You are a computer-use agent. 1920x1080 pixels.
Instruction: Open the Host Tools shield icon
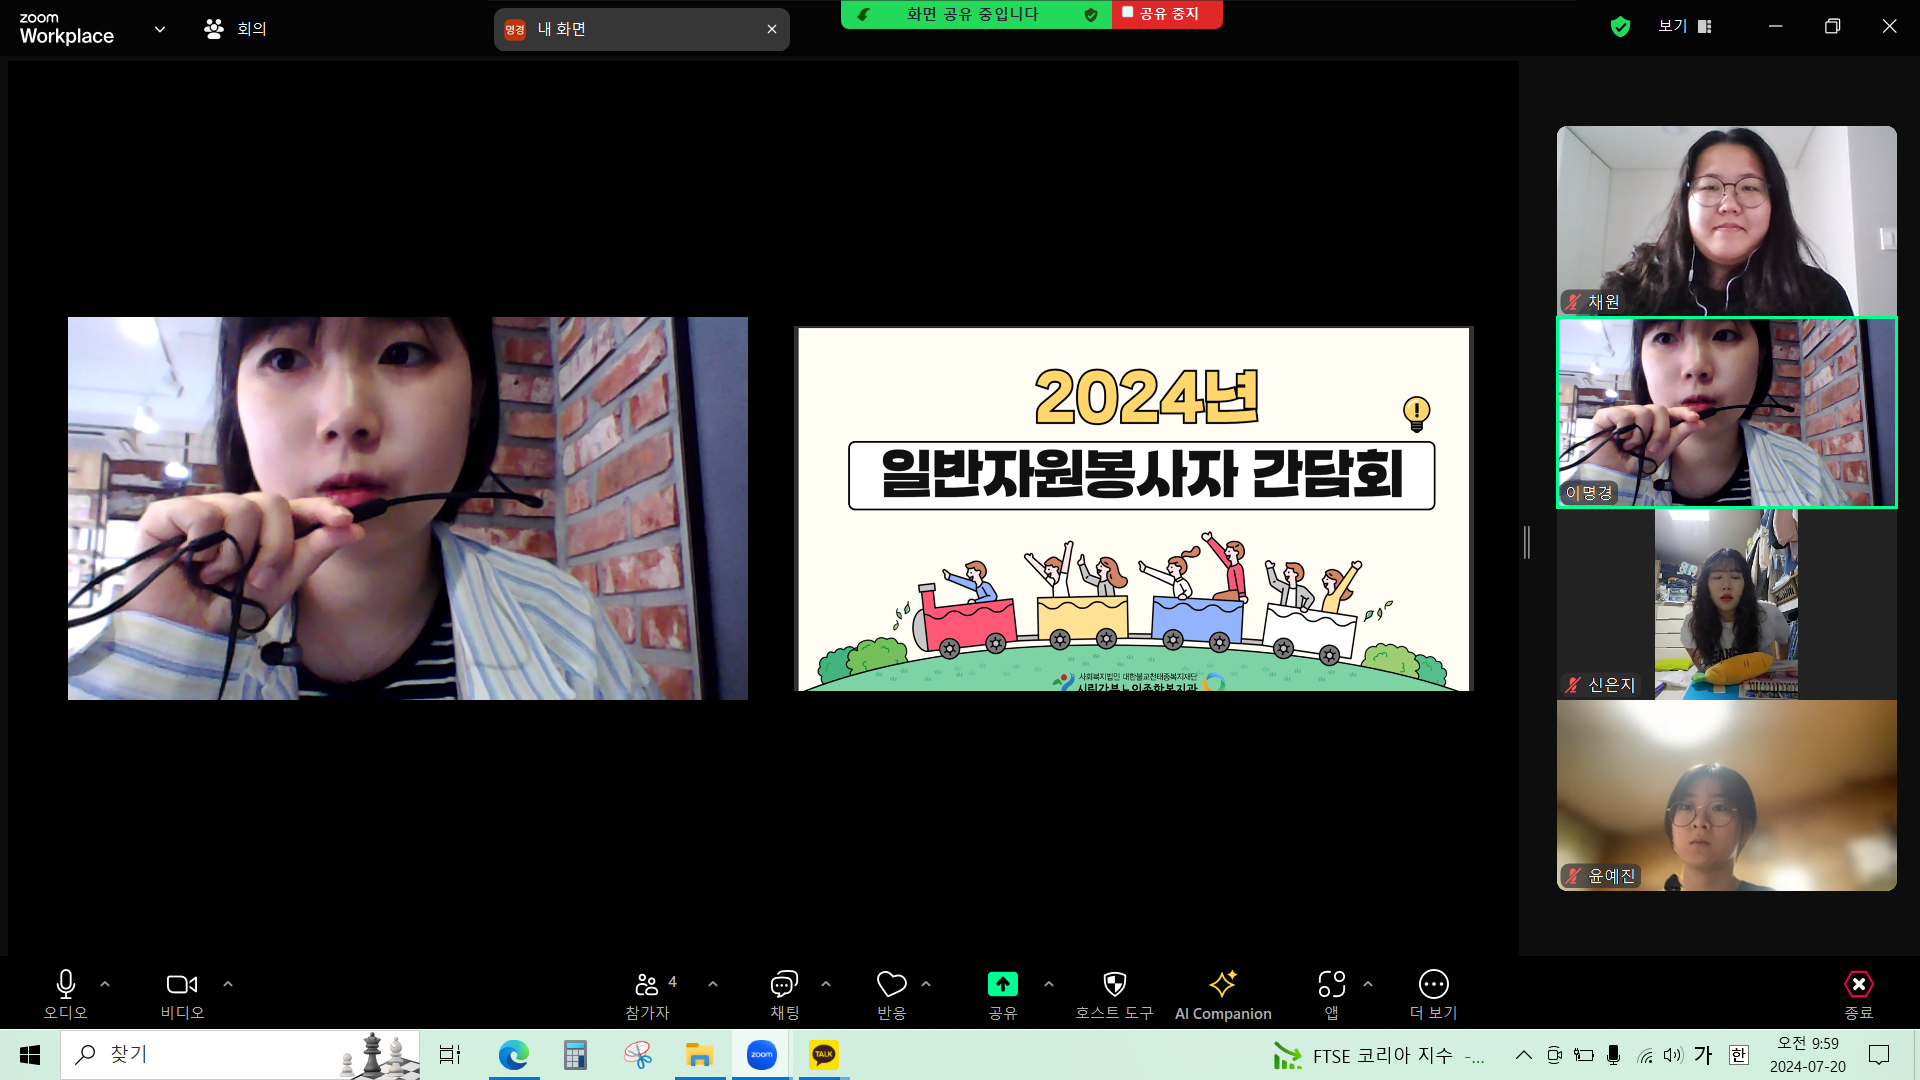[1114, 984]
